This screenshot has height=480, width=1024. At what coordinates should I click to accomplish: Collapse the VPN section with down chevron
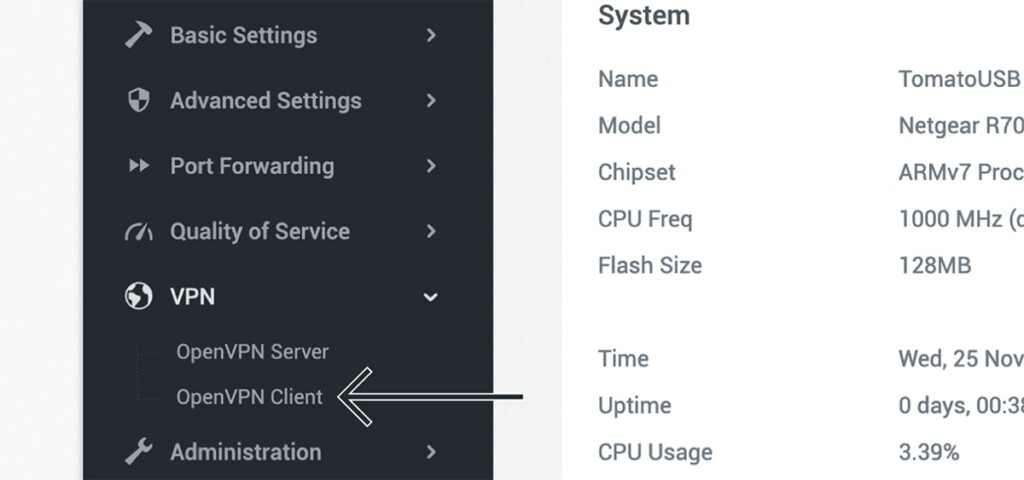coord(430,297)
